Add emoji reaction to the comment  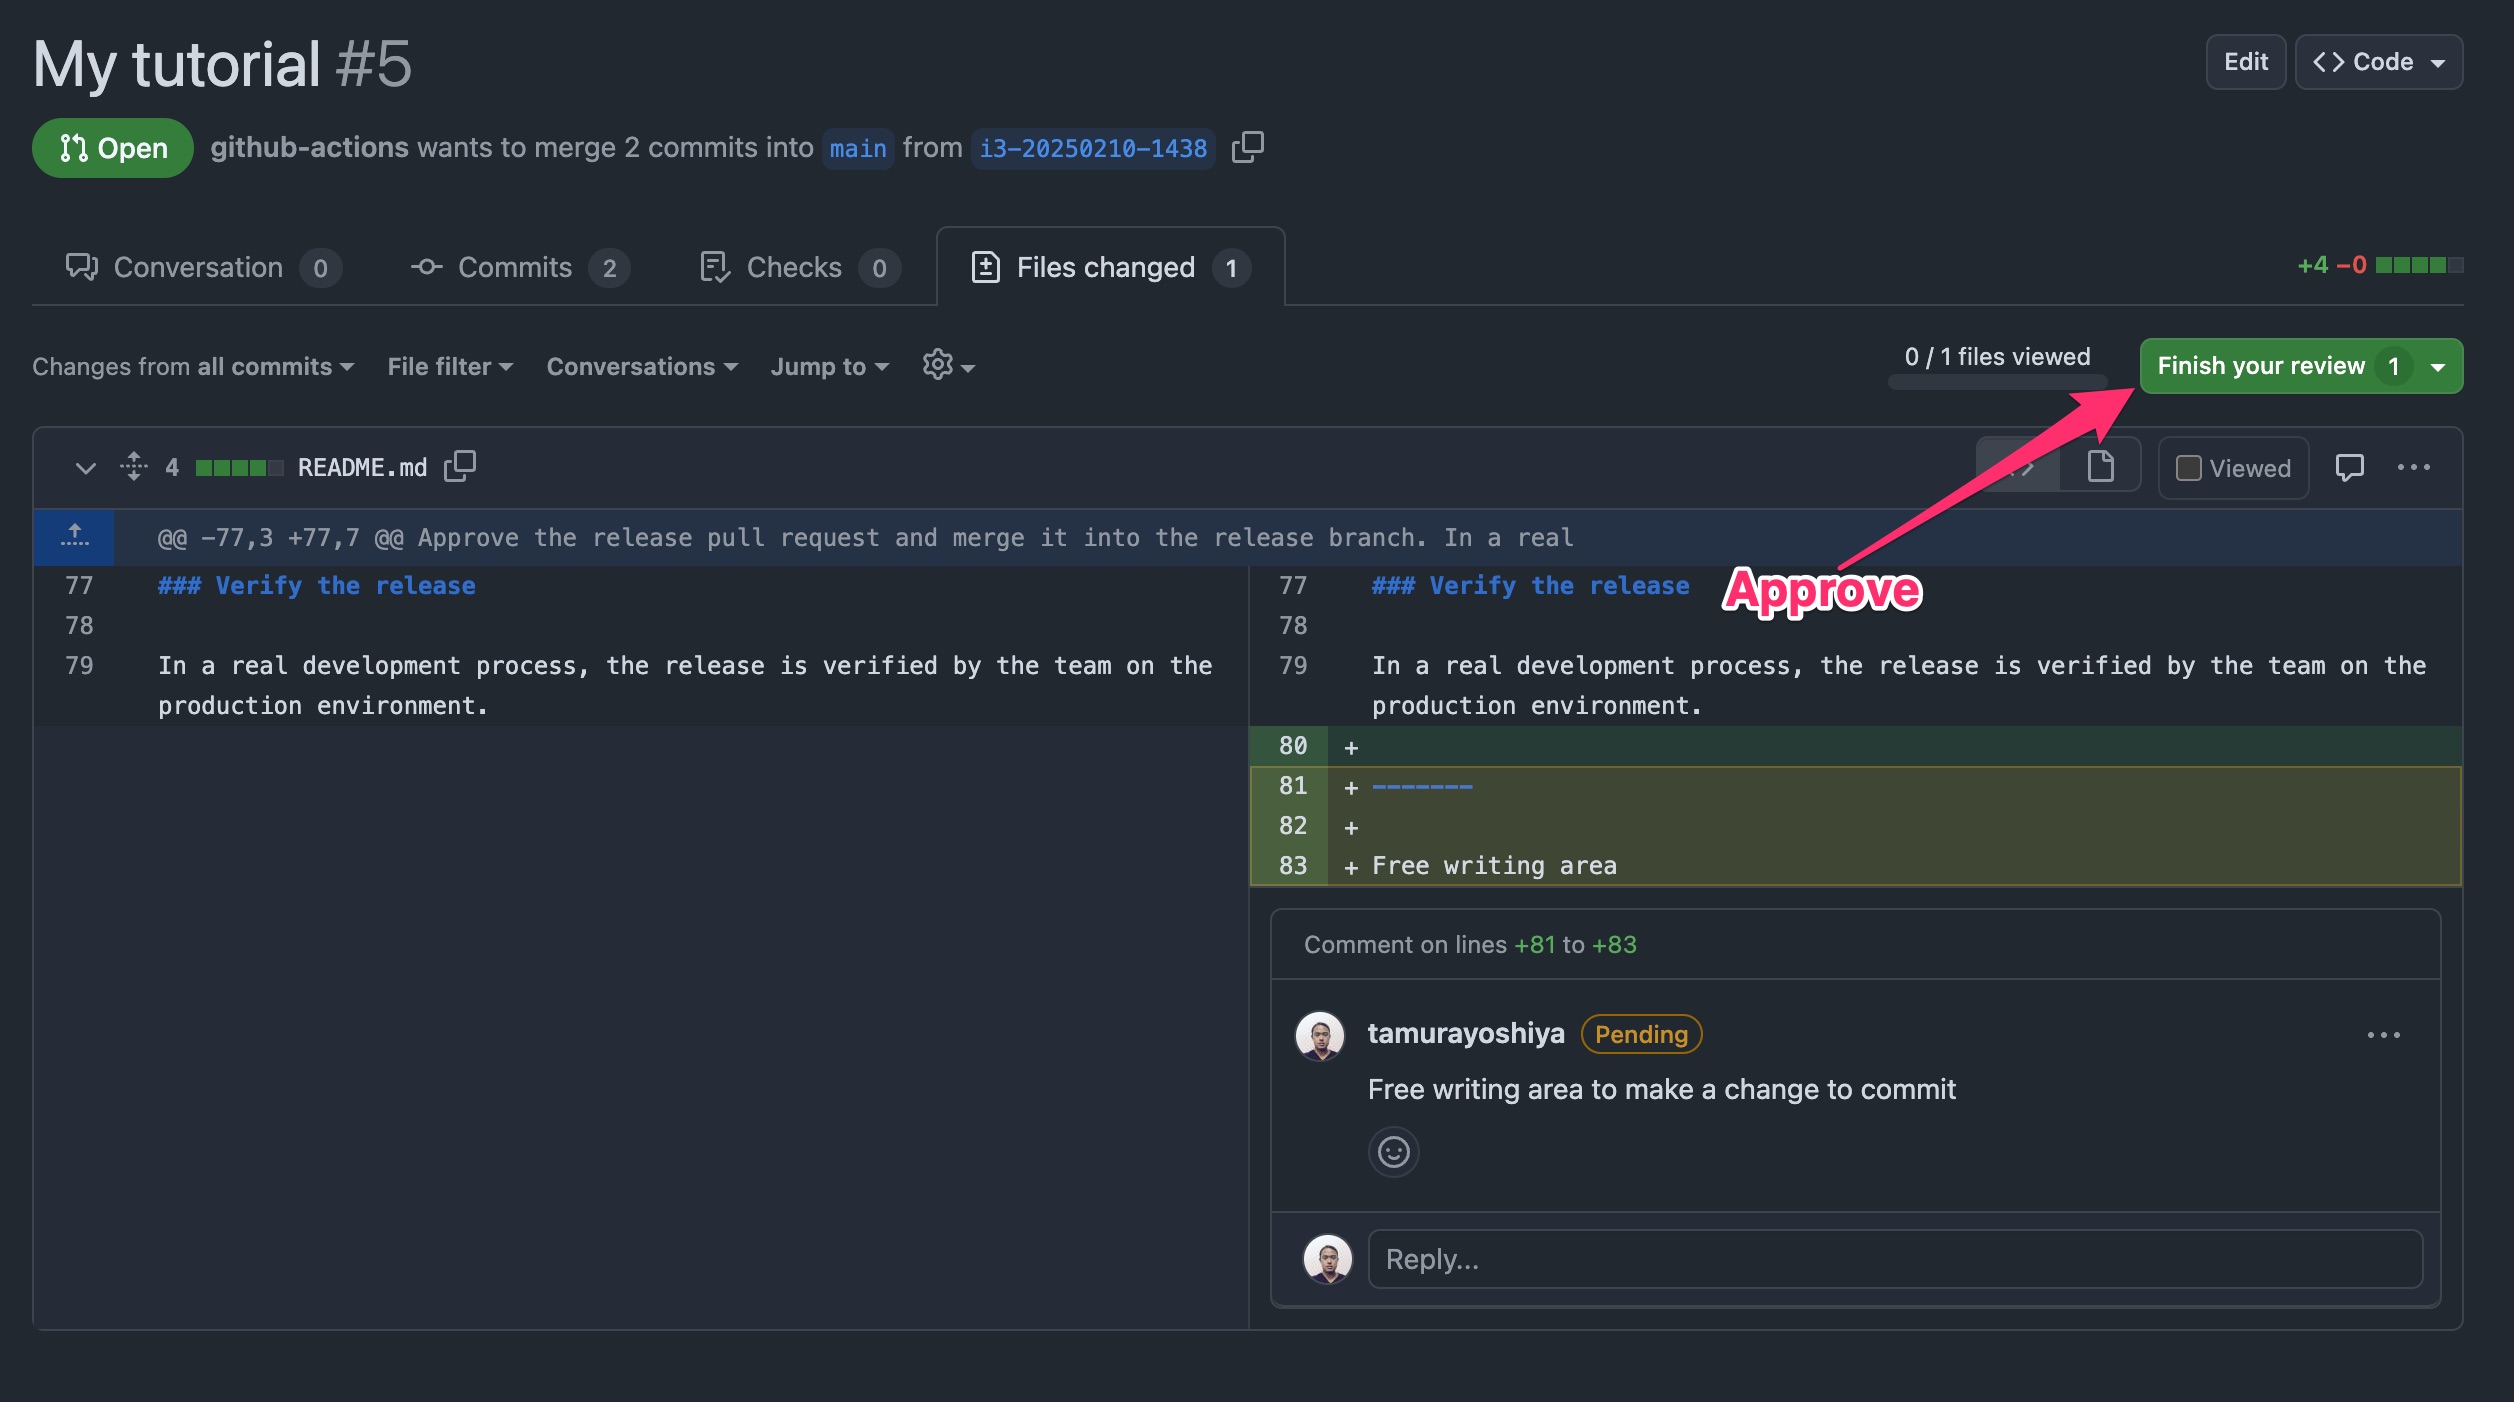[x=1393, y=1152]
